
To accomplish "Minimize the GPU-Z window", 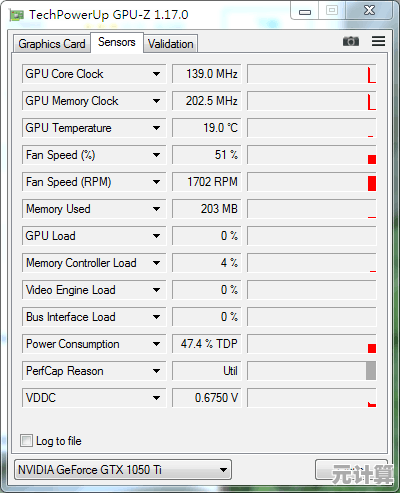I will [305, 11].
